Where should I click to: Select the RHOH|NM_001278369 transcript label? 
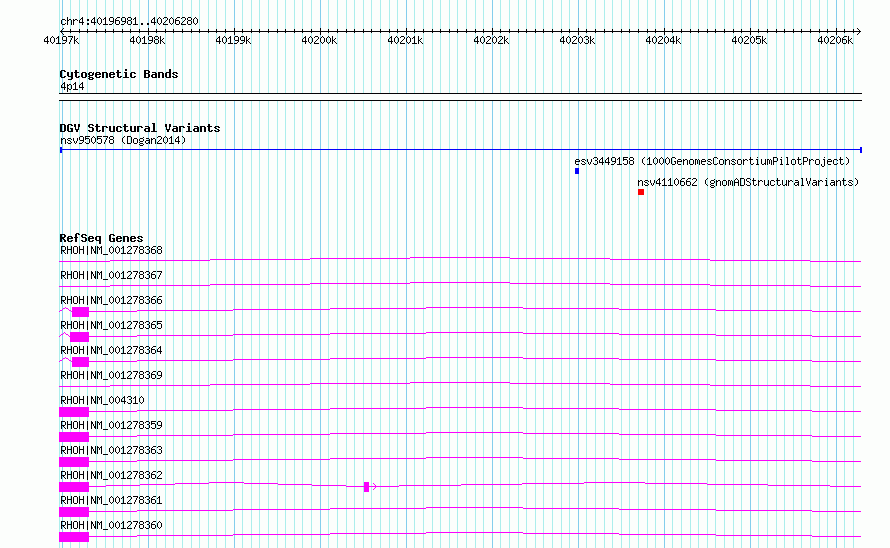pos(111,375)
